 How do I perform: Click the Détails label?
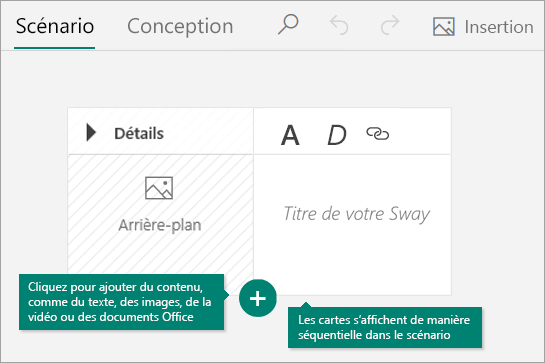pos(139,134)
